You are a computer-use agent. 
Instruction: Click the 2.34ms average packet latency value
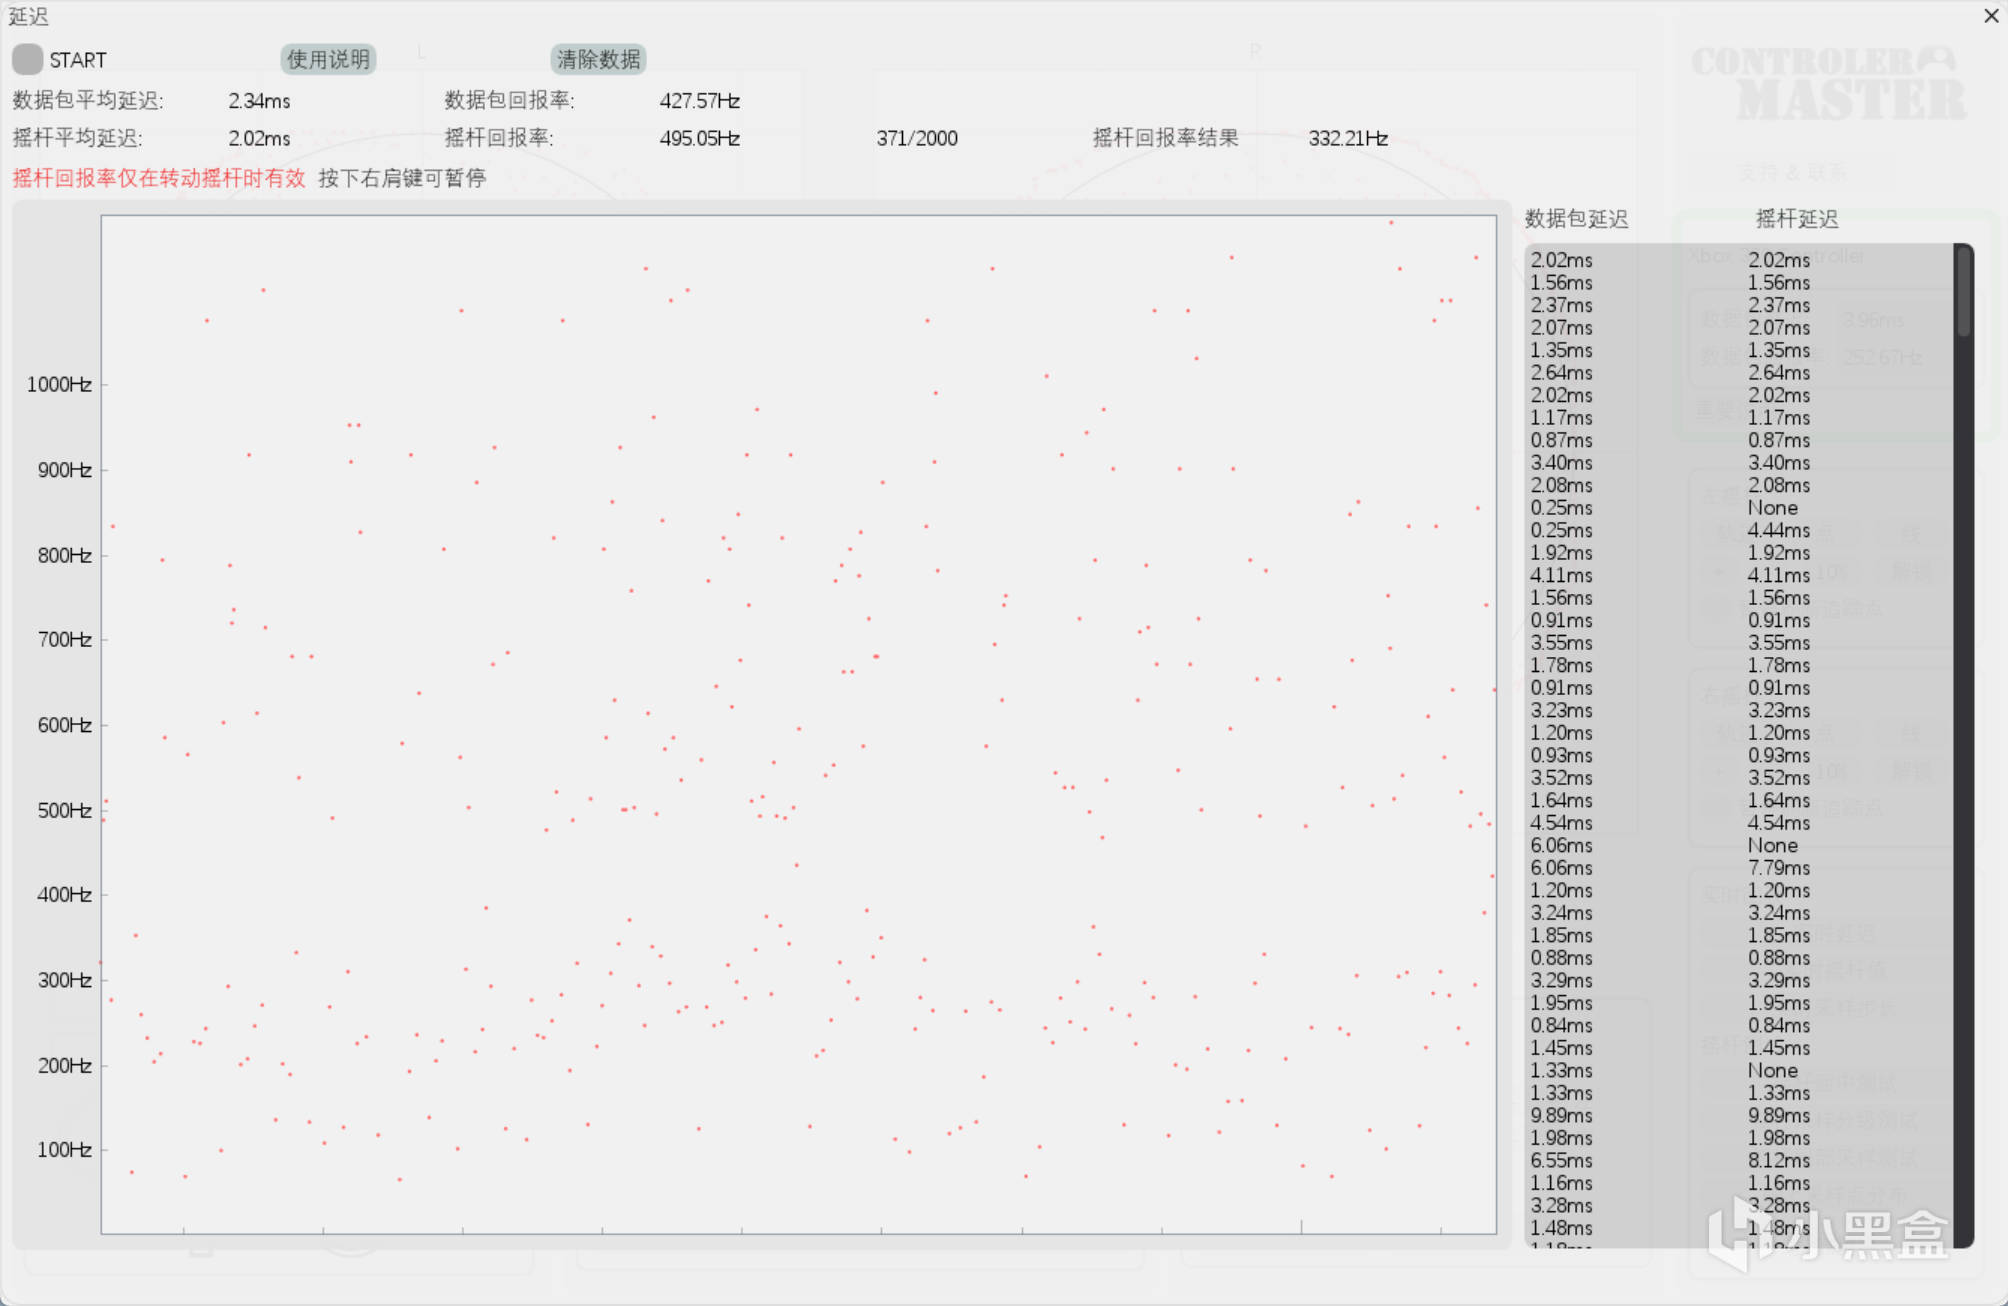tap(259, 101)
